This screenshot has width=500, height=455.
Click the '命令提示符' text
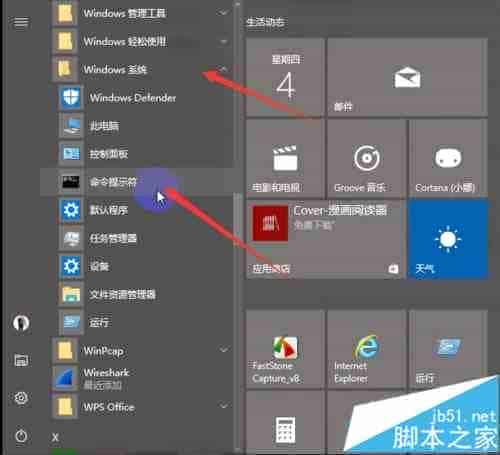(113, 182)
